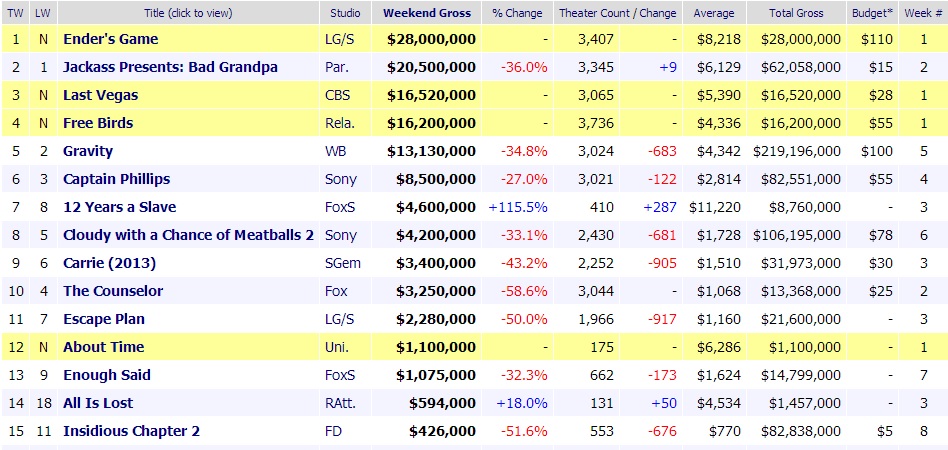Open the All Is Lost page
This screenshot has width=948, height=450.
tap(98, 403)
